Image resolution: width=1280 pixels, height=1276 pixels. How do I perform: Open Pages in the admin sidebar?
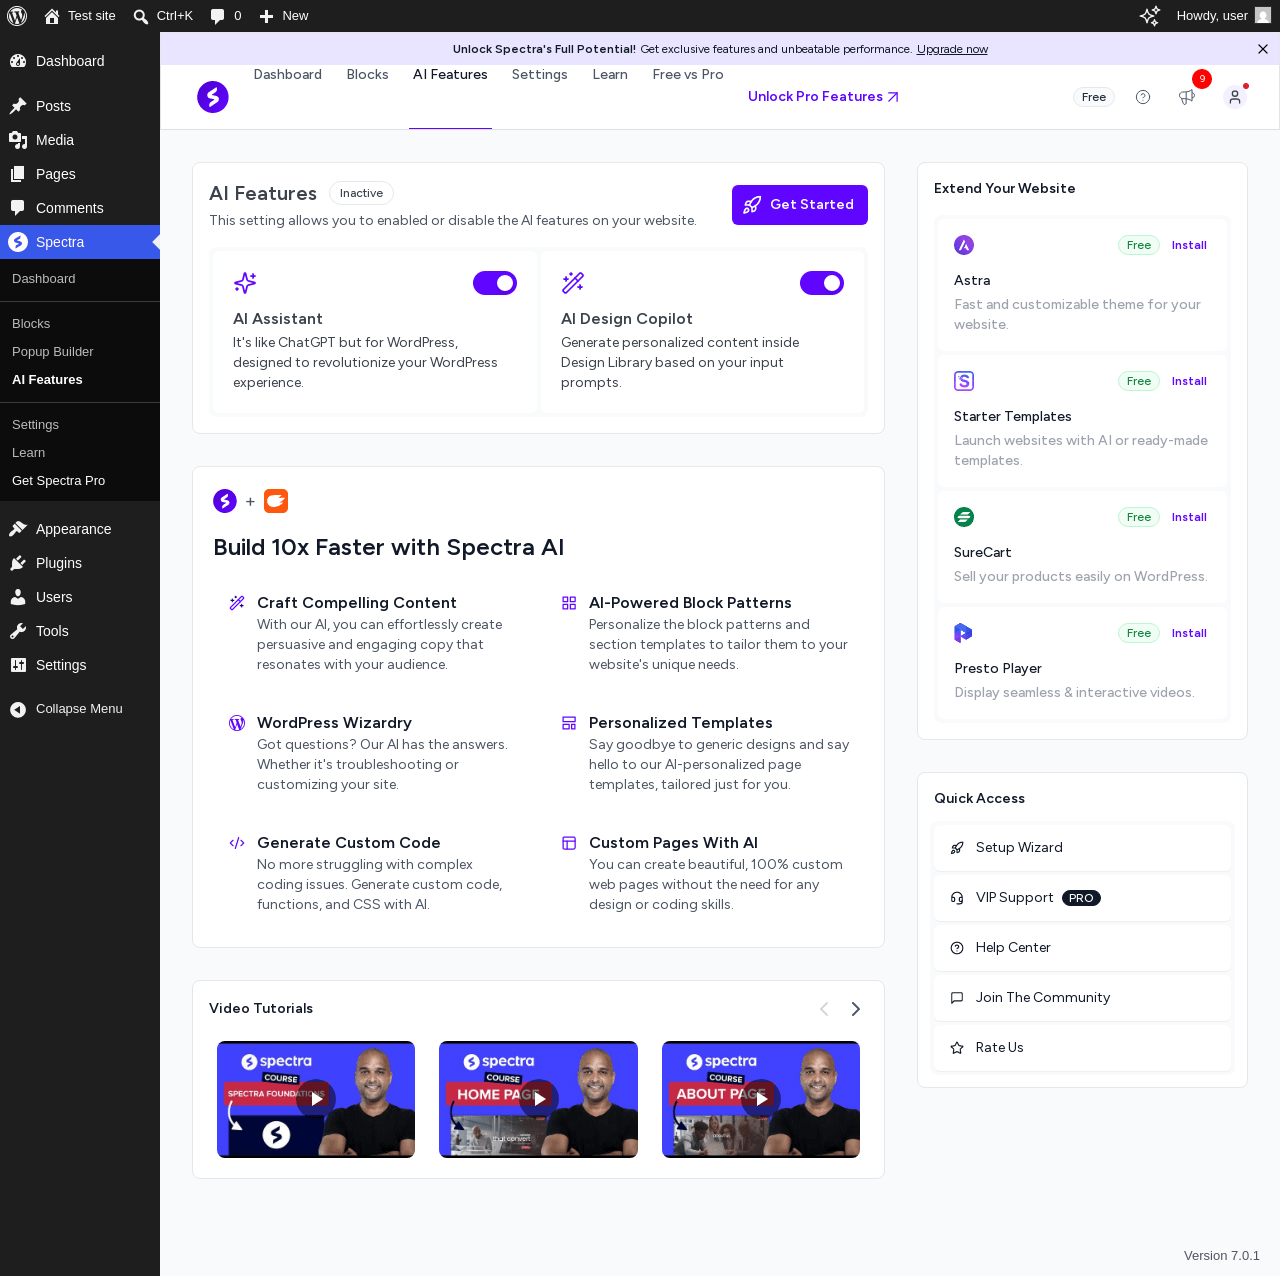(80, 174)
